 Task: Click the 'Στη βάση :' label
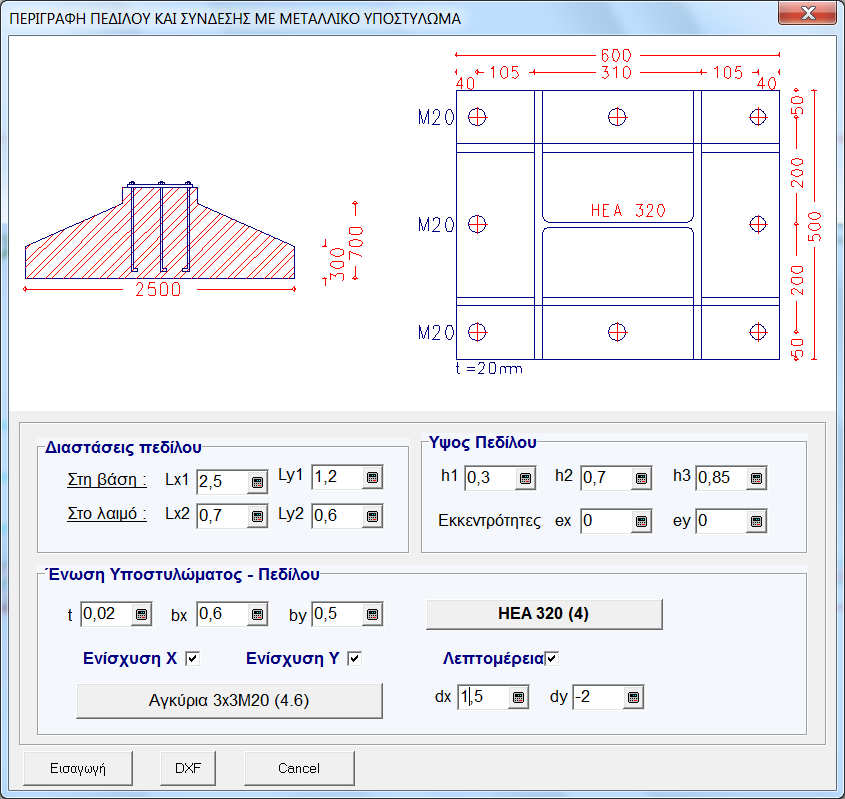(x=107, y=480)
